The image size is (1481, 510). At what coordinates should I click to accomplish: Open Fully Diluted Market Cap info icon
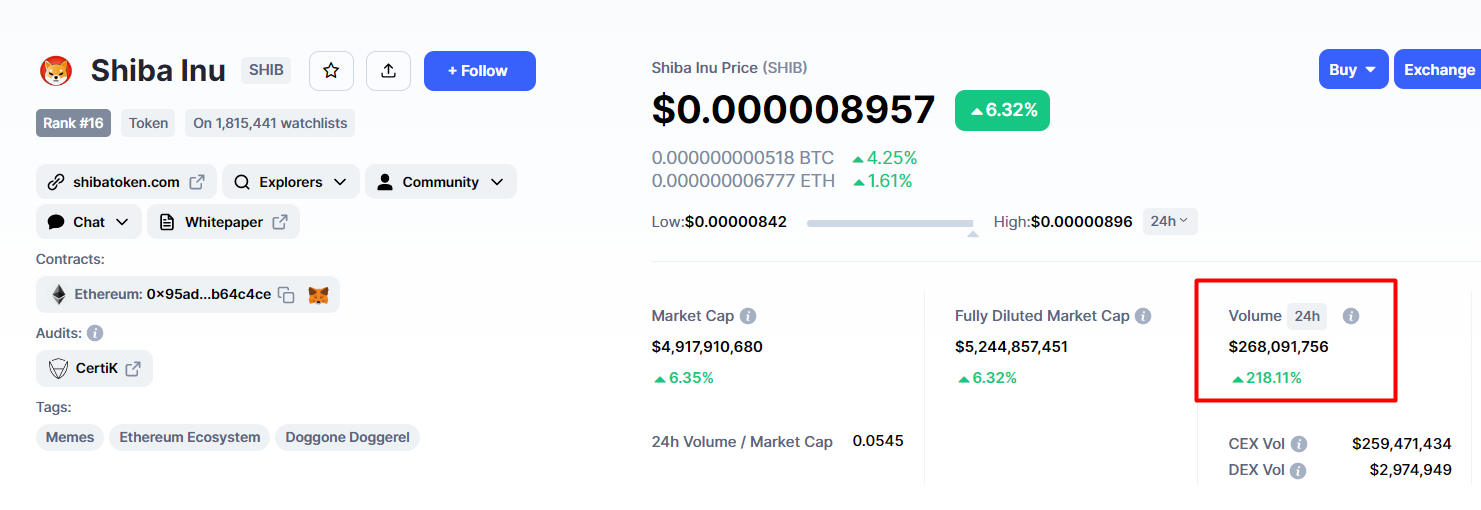click(x=1143, y=316)
